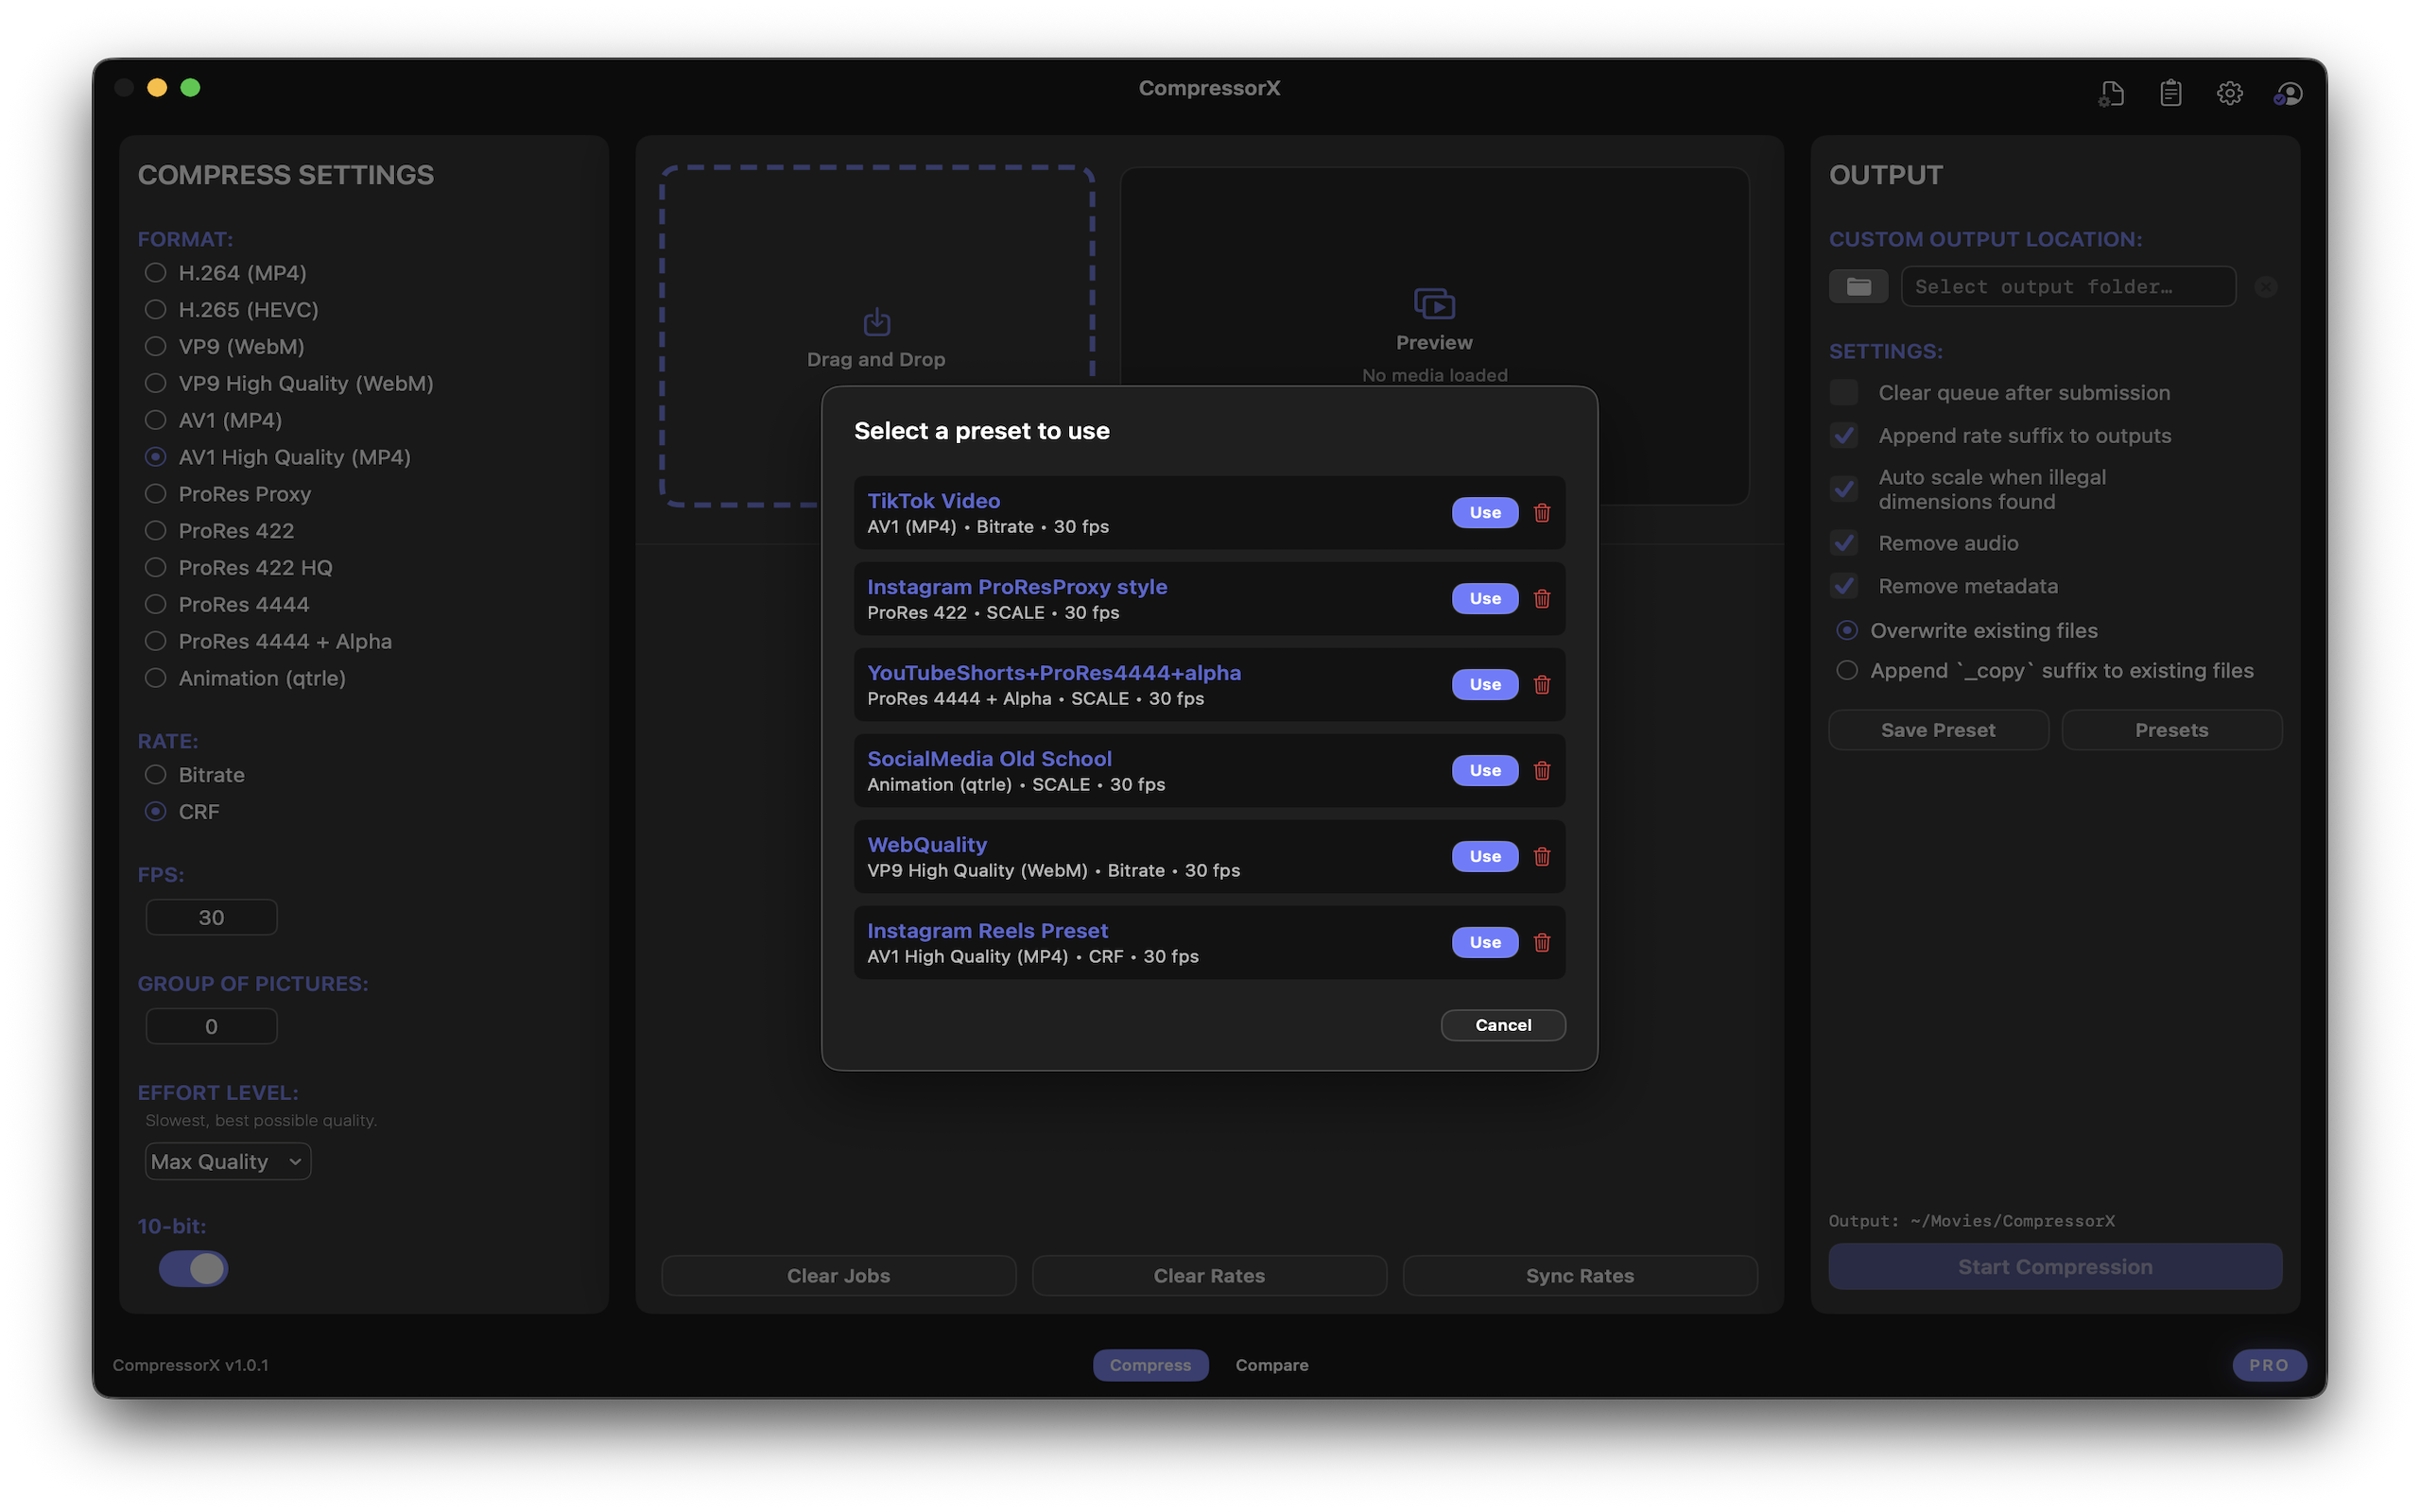Delete the TikTok Video preset

tap(1541, 512)
